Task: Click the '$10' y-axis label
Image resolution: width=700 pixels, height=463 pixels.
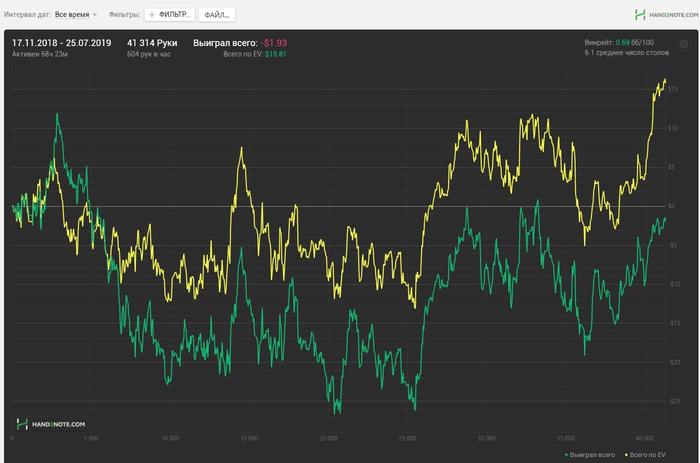Action: (673, 128)
